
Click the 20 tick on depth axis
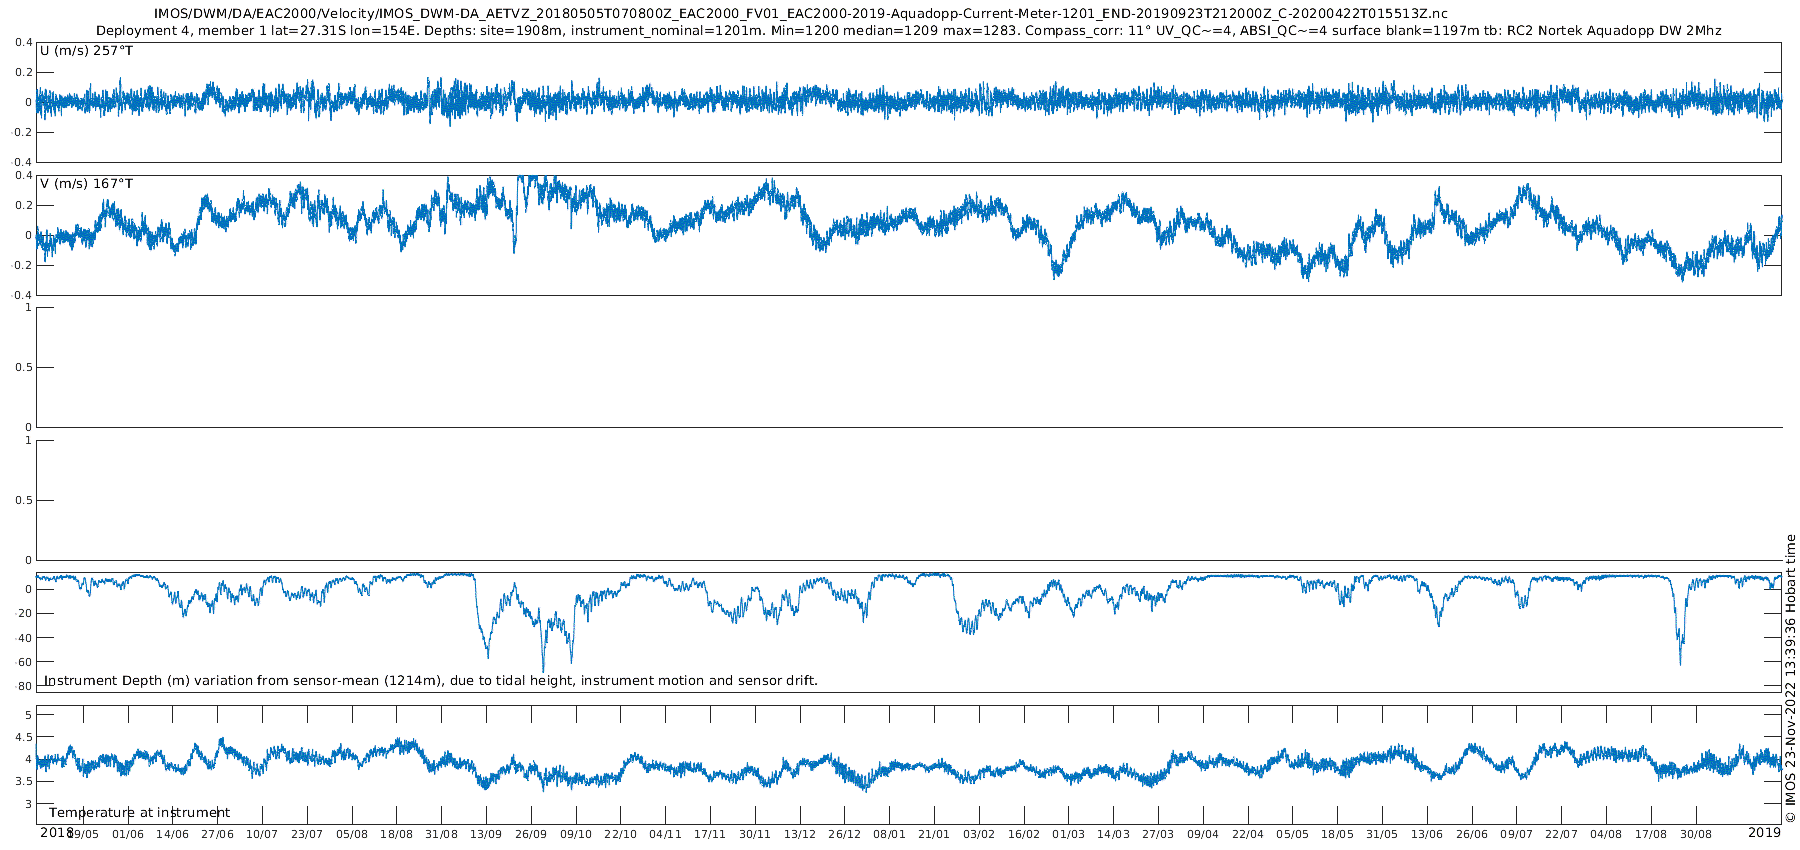[x=25, y=614]
